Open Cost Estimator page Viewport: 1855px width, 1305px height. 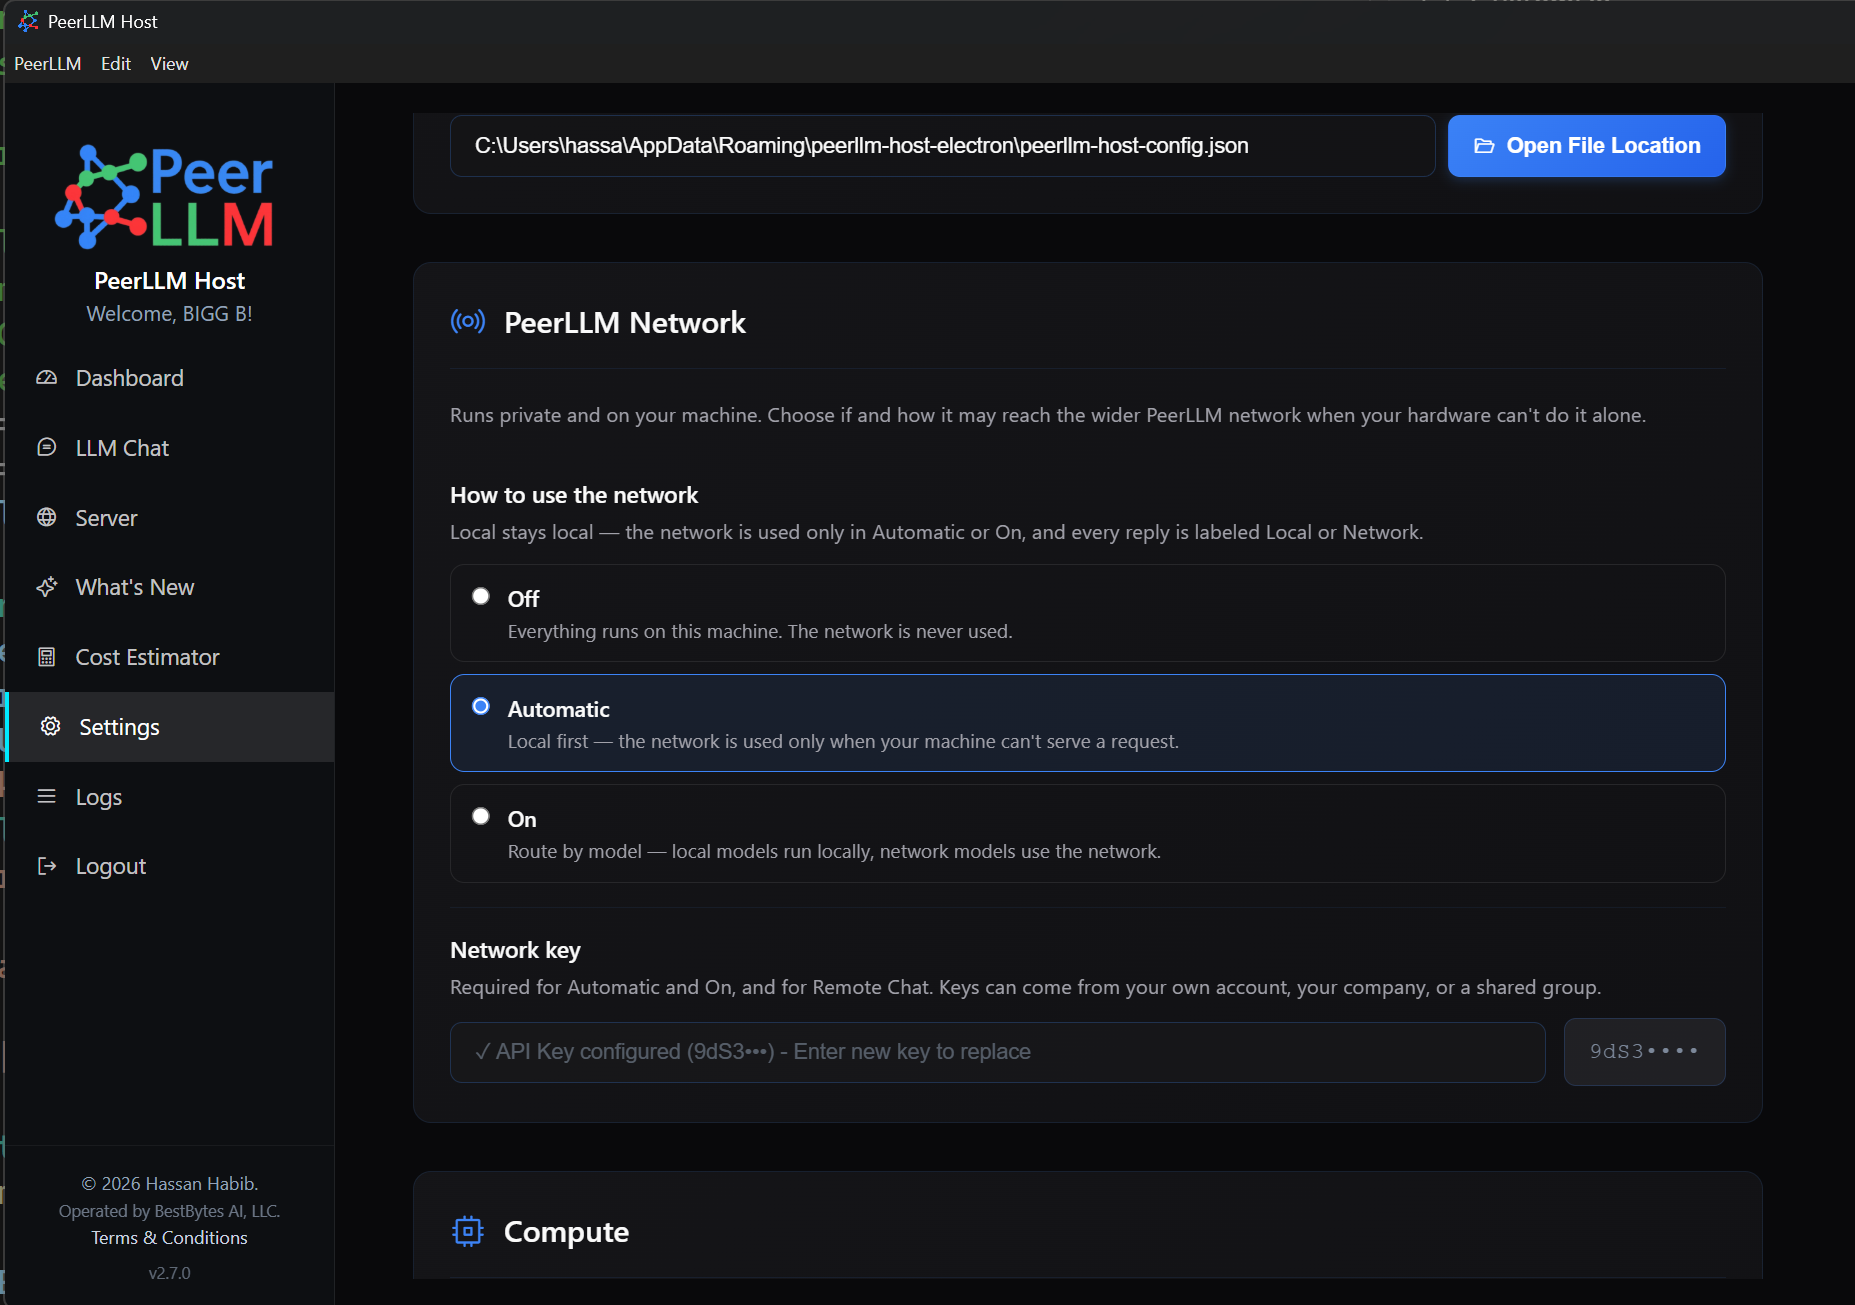pyautogui.click(x=170, y=657)
